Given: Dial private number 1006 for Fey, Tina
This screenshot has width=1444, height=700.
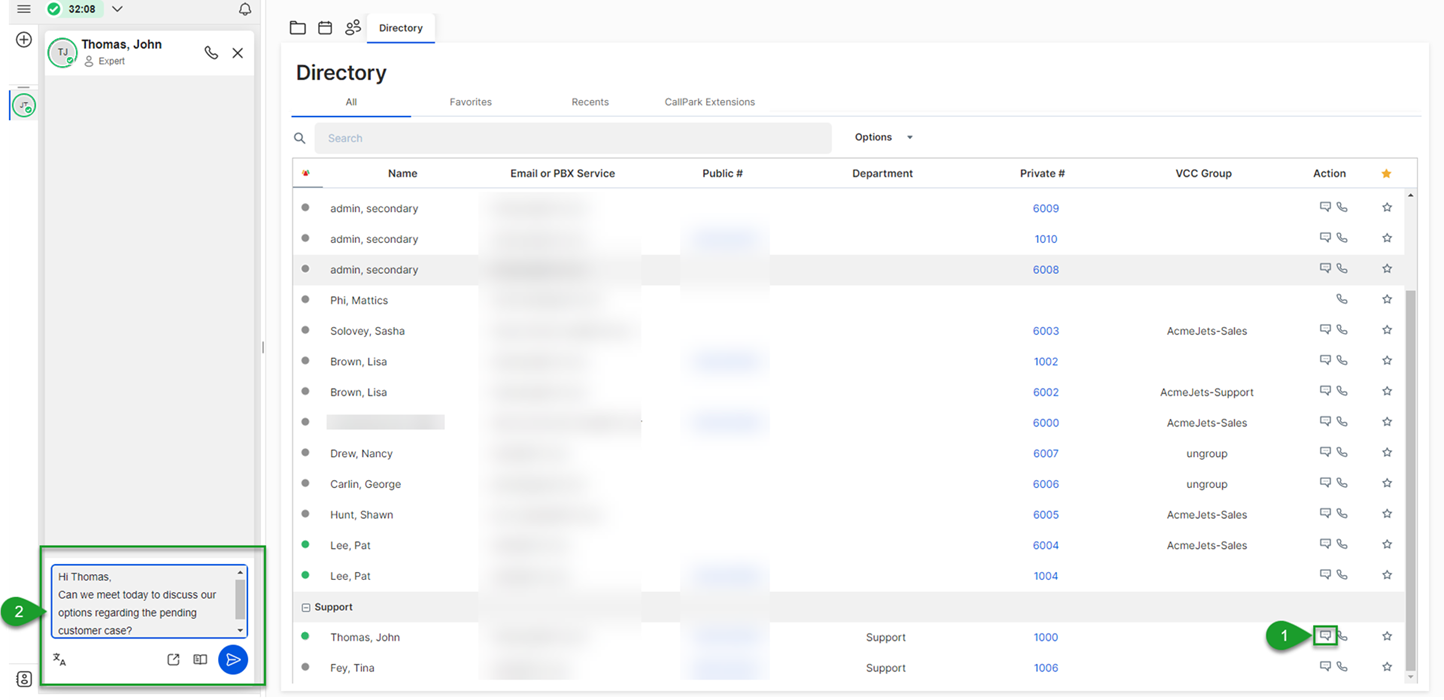Looking at the screenshot, I should click(1046, 668).
